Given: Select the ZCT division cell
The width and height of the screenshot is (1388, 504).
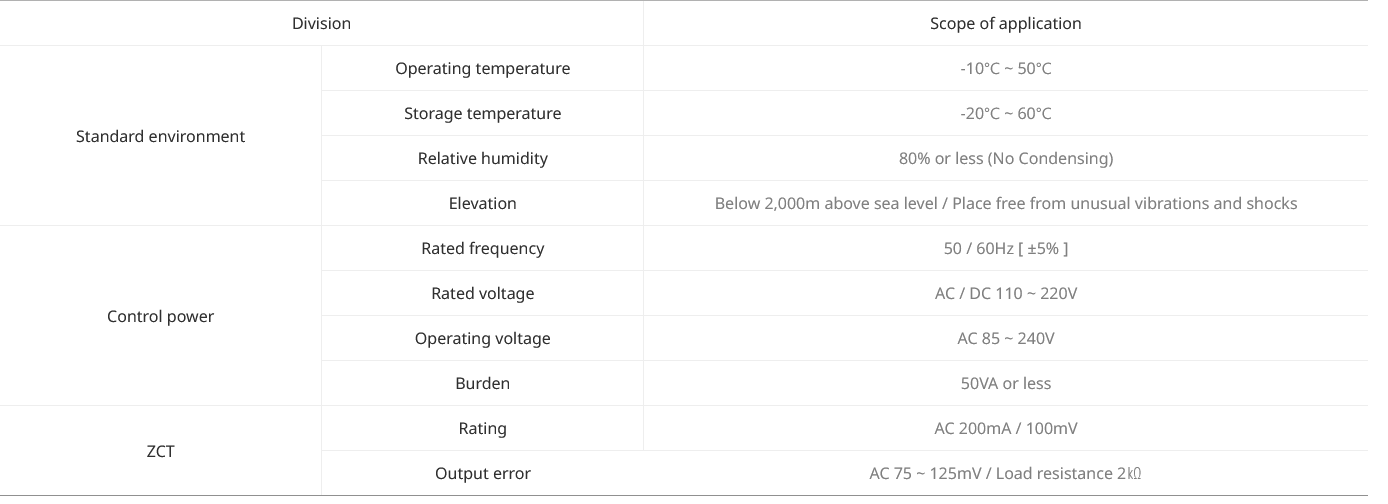Looking at the screenshot, I should (x=160, y=451).
